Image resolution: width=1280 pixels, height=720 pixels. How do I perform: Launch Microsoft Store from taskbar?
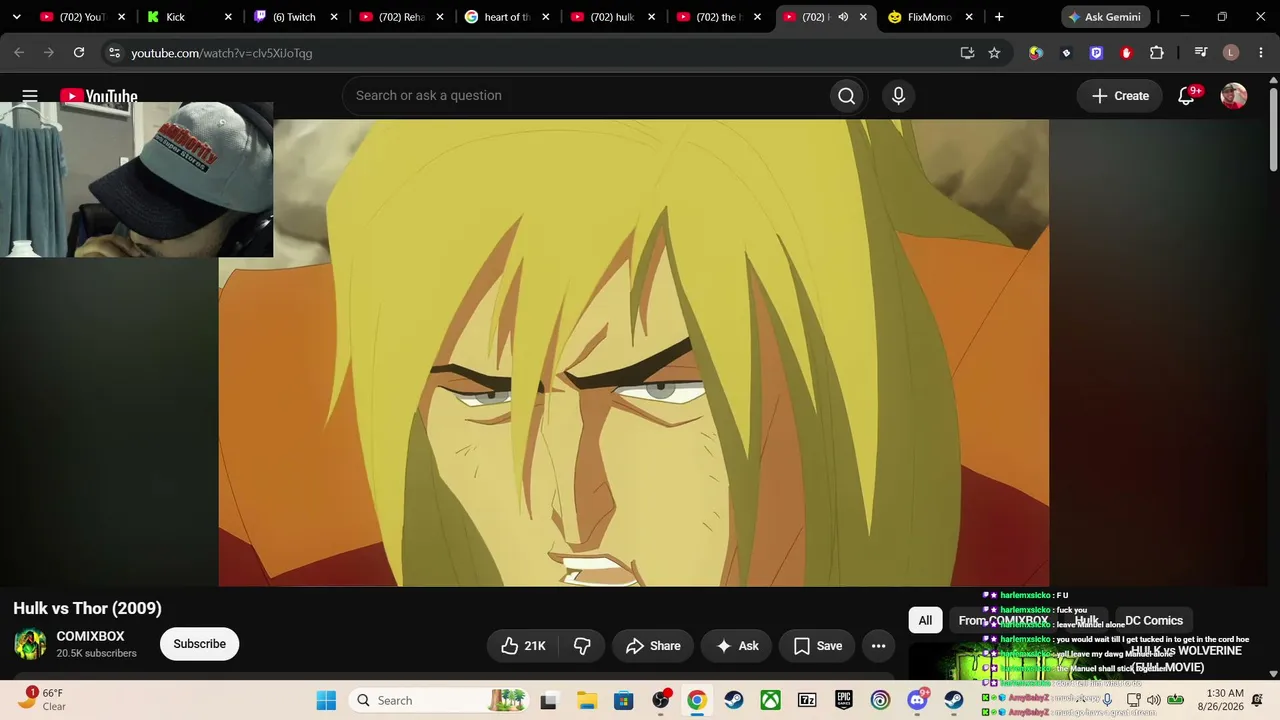(x=623, y=700)
